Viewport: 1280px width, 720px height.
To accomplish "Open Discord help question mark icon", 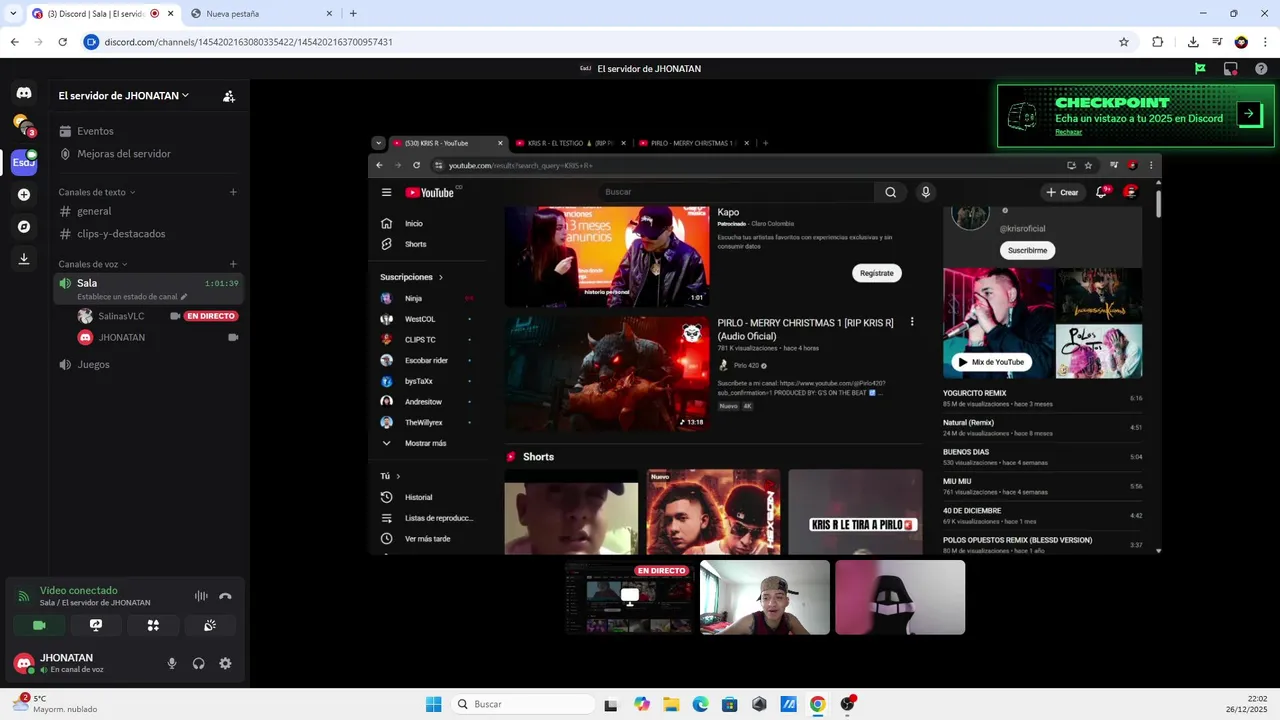I will tap(1261, 69).
